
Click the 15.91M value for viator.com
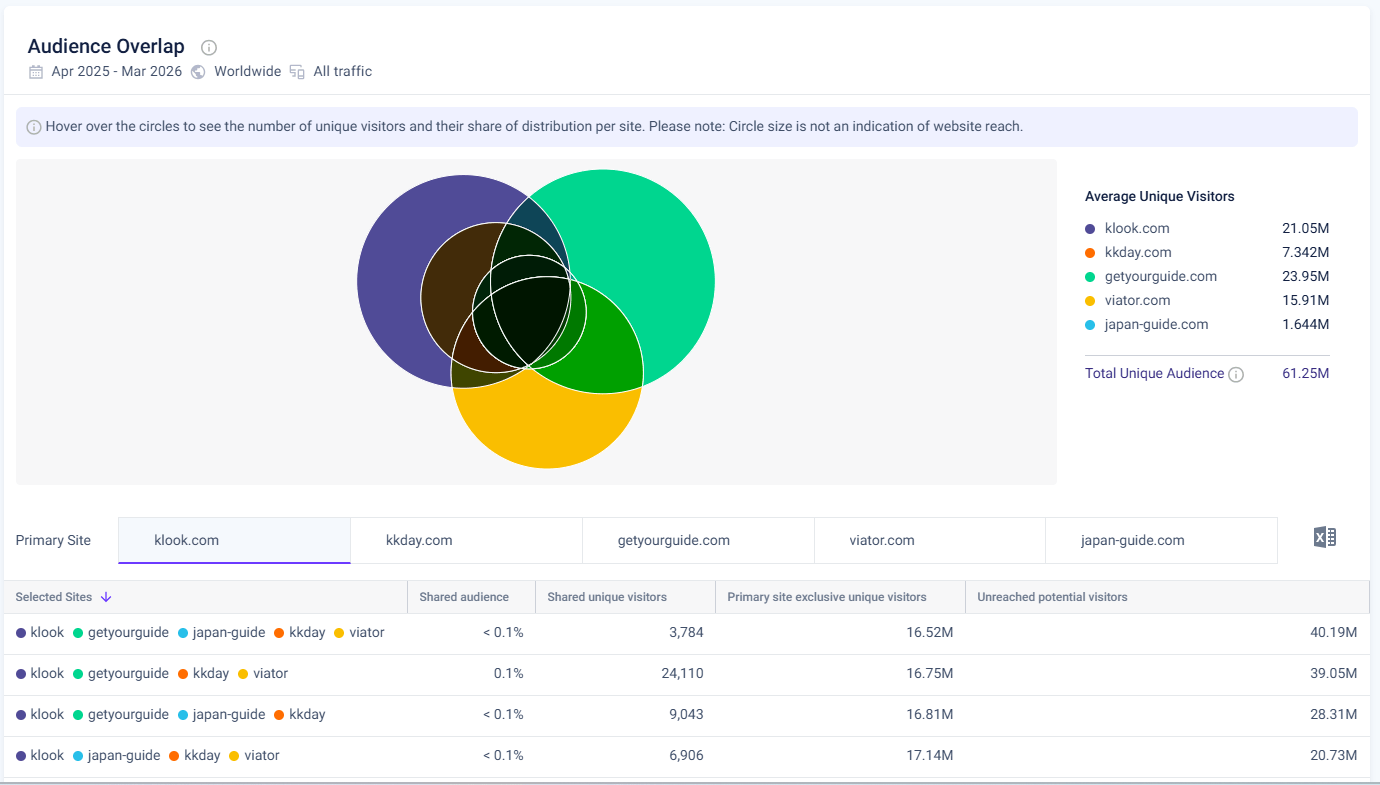tap(1306, 301)
